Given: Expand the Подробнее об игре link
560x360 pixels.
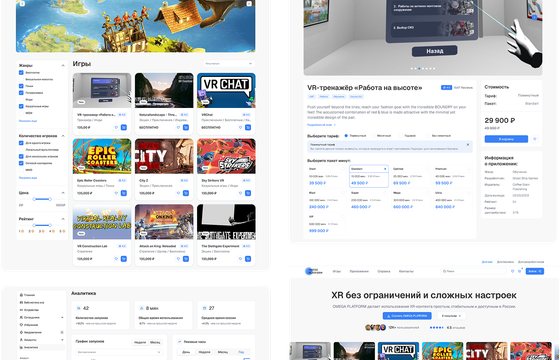Looking at the screenshot, I should [321, 125].
